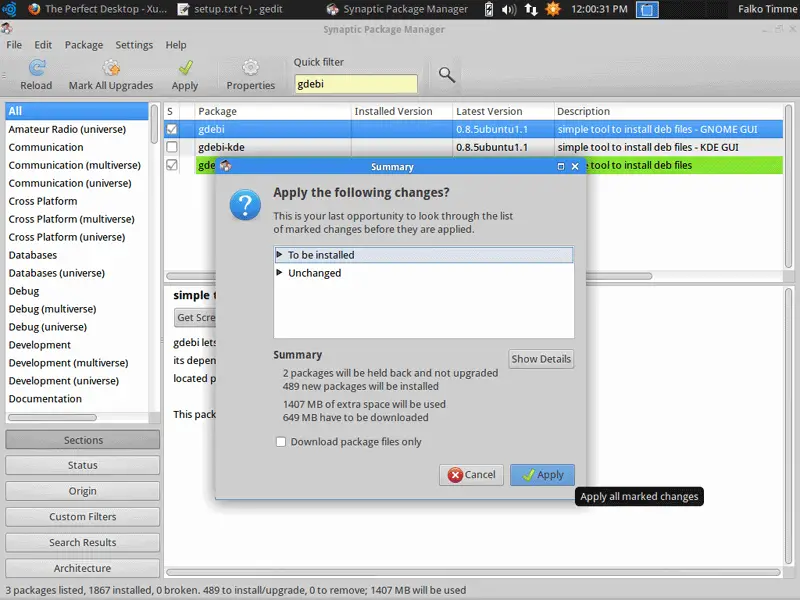Click the Get Screenshot button

[195, 317]
